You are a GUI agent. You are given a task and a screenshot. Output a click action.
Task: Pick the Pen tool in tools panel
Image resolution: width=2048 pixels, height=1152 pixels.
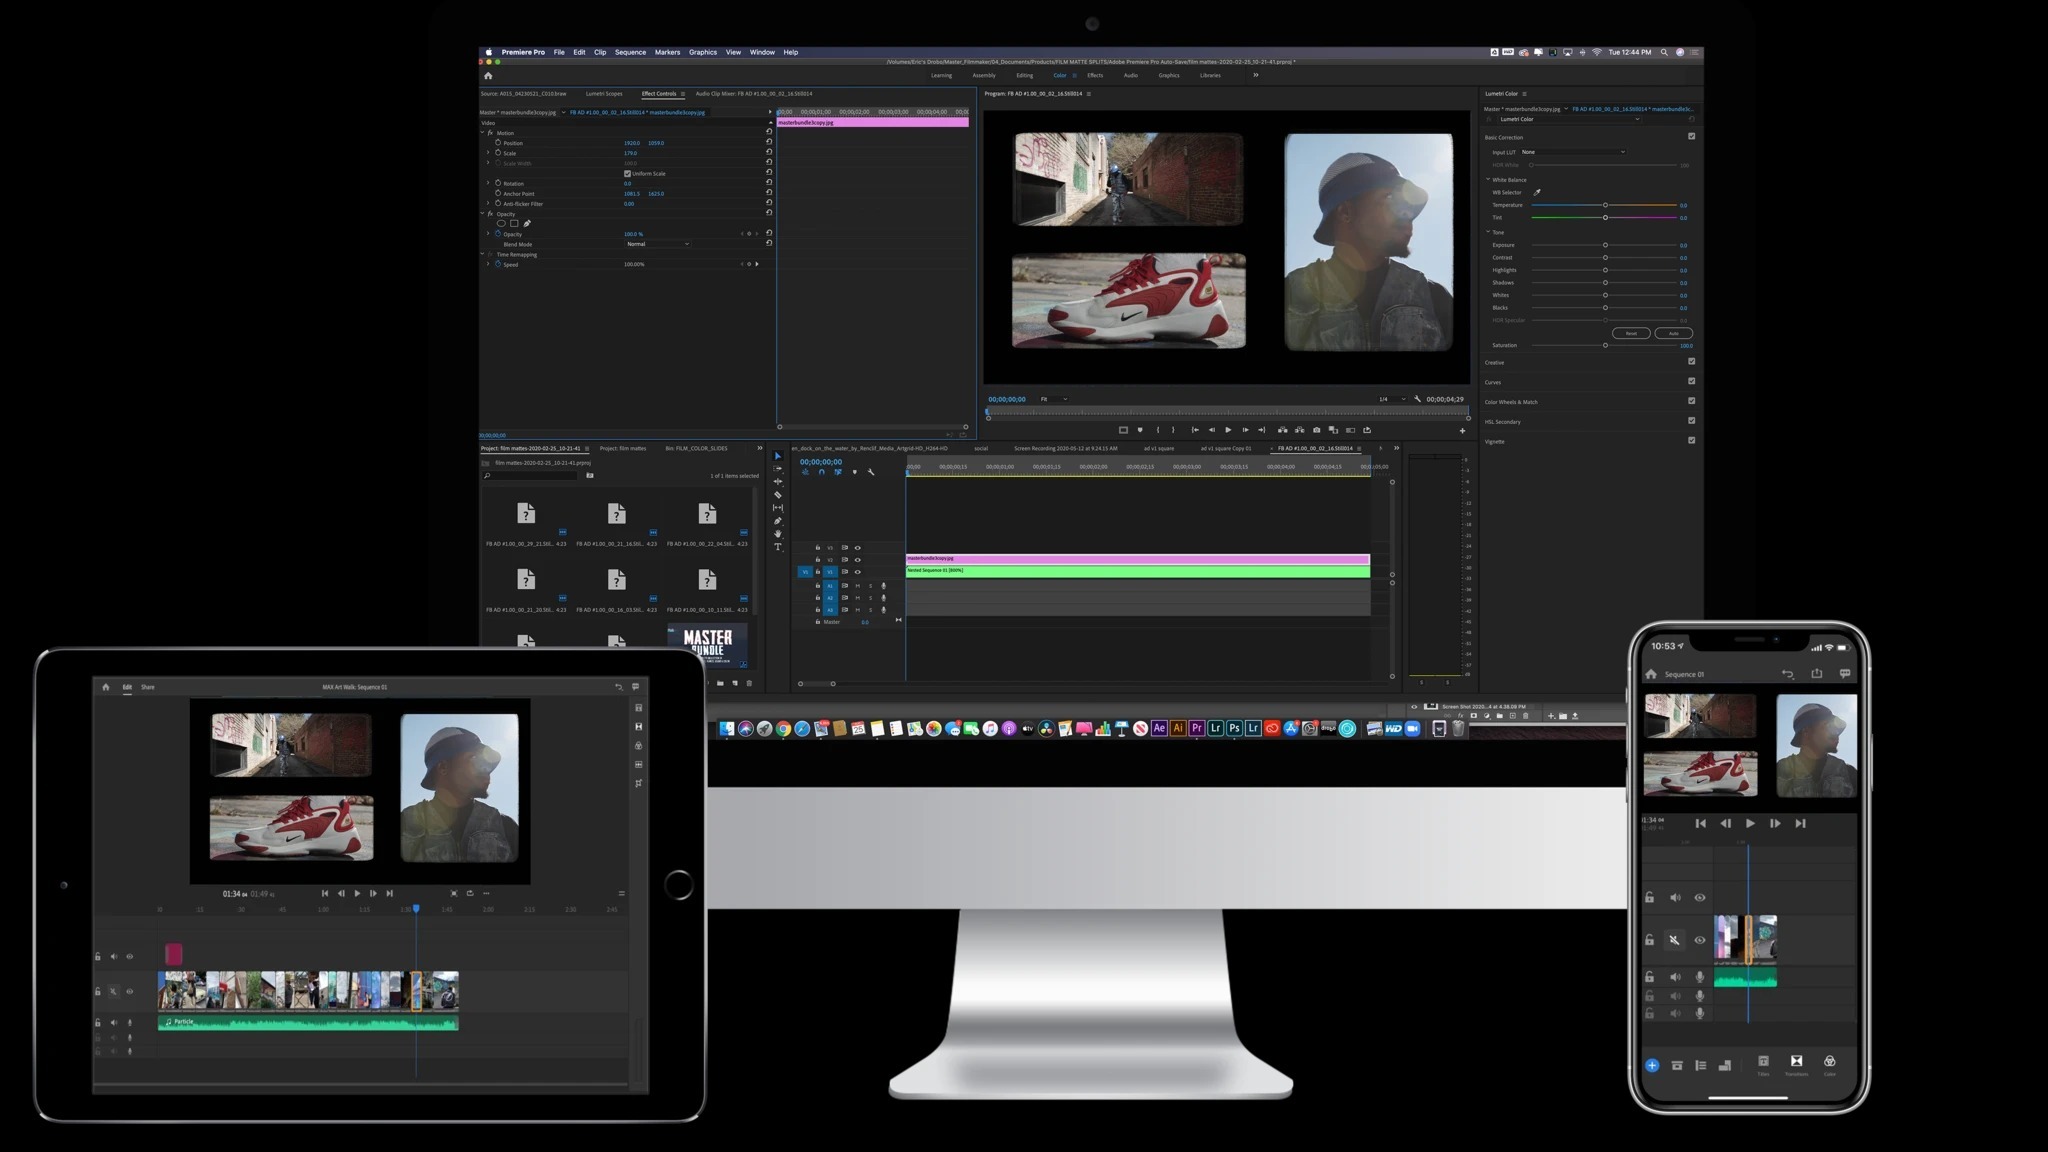tap(778, 521)
